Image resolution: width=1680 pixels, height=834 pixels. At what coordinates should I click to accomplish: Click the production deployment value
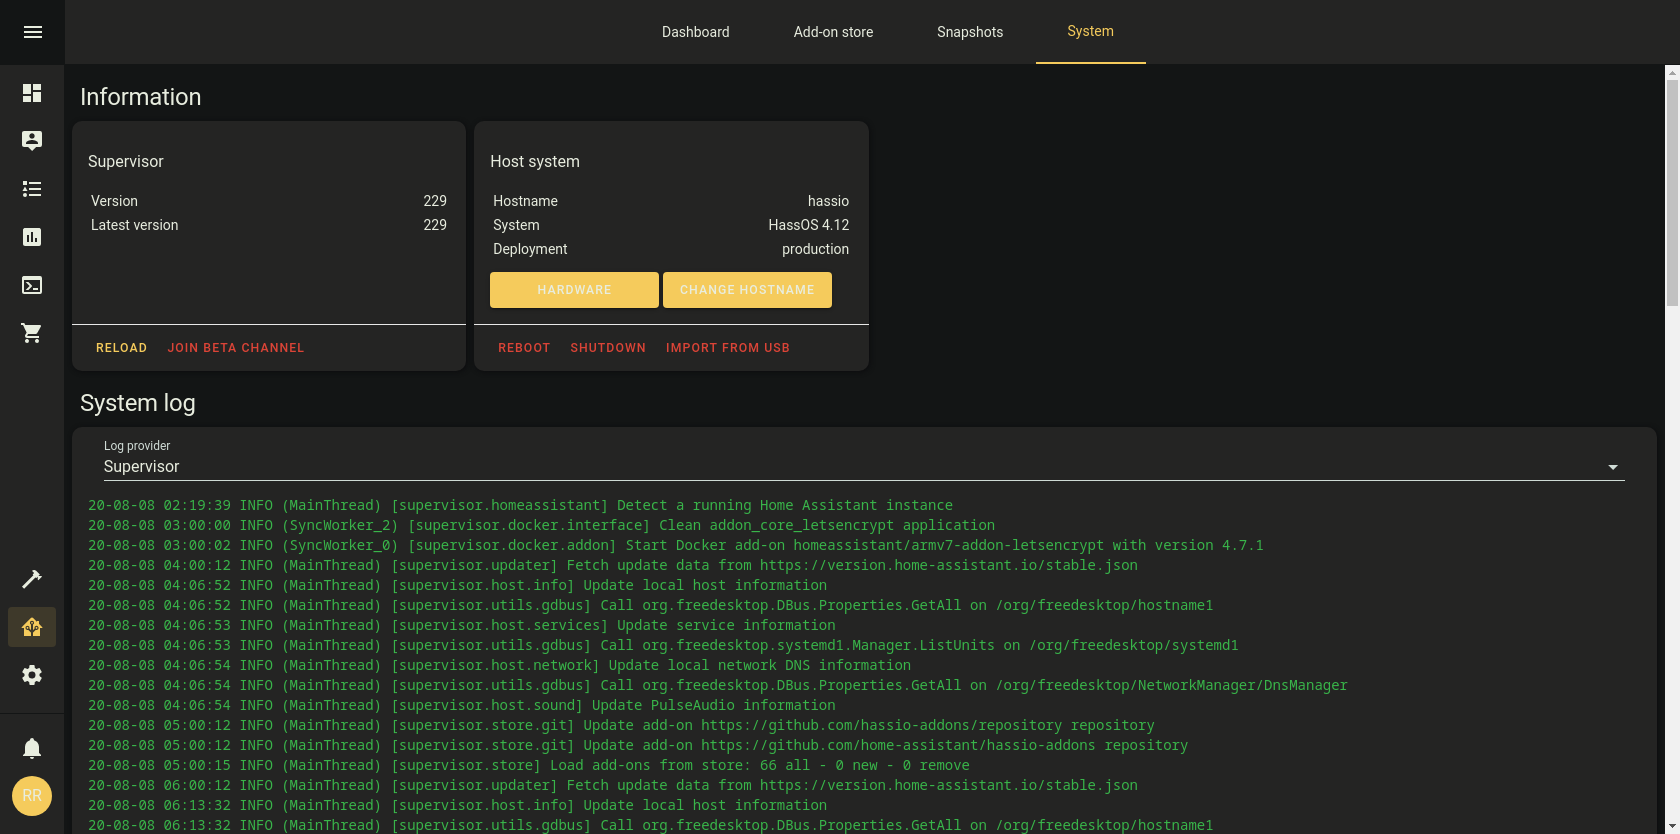click(x=815, y=249)
